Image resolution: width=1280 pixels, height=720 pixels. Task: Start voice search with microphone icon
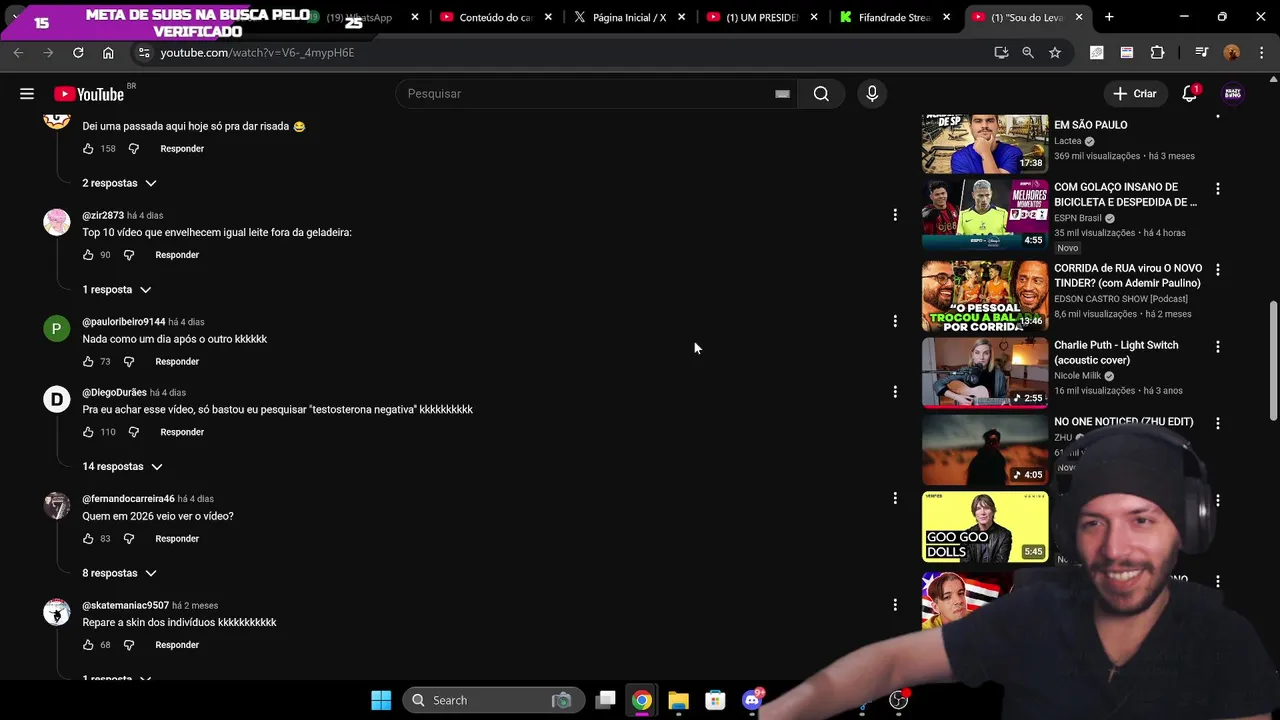click(x=872, y=94)
